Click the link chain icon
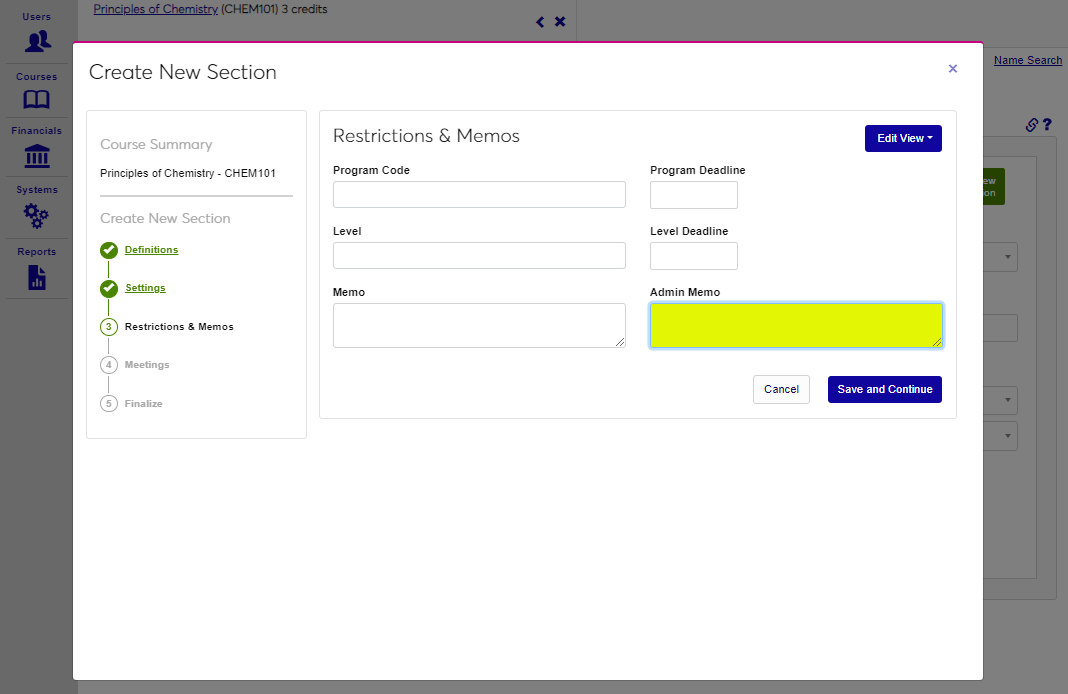This screenshot has width=1068, height=694. click(x=1032, y=125)
